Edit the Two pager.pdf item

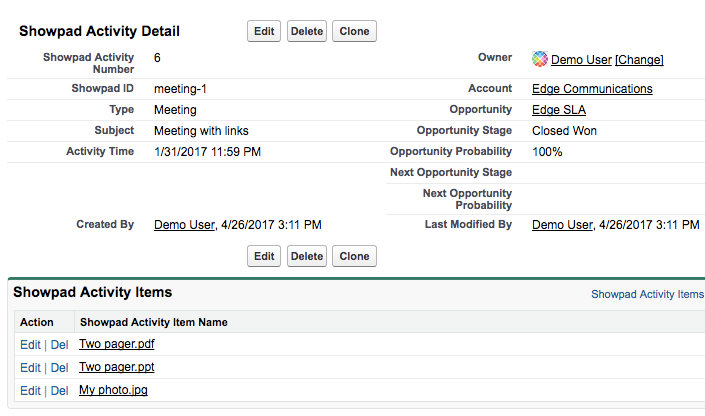(30, 345)
